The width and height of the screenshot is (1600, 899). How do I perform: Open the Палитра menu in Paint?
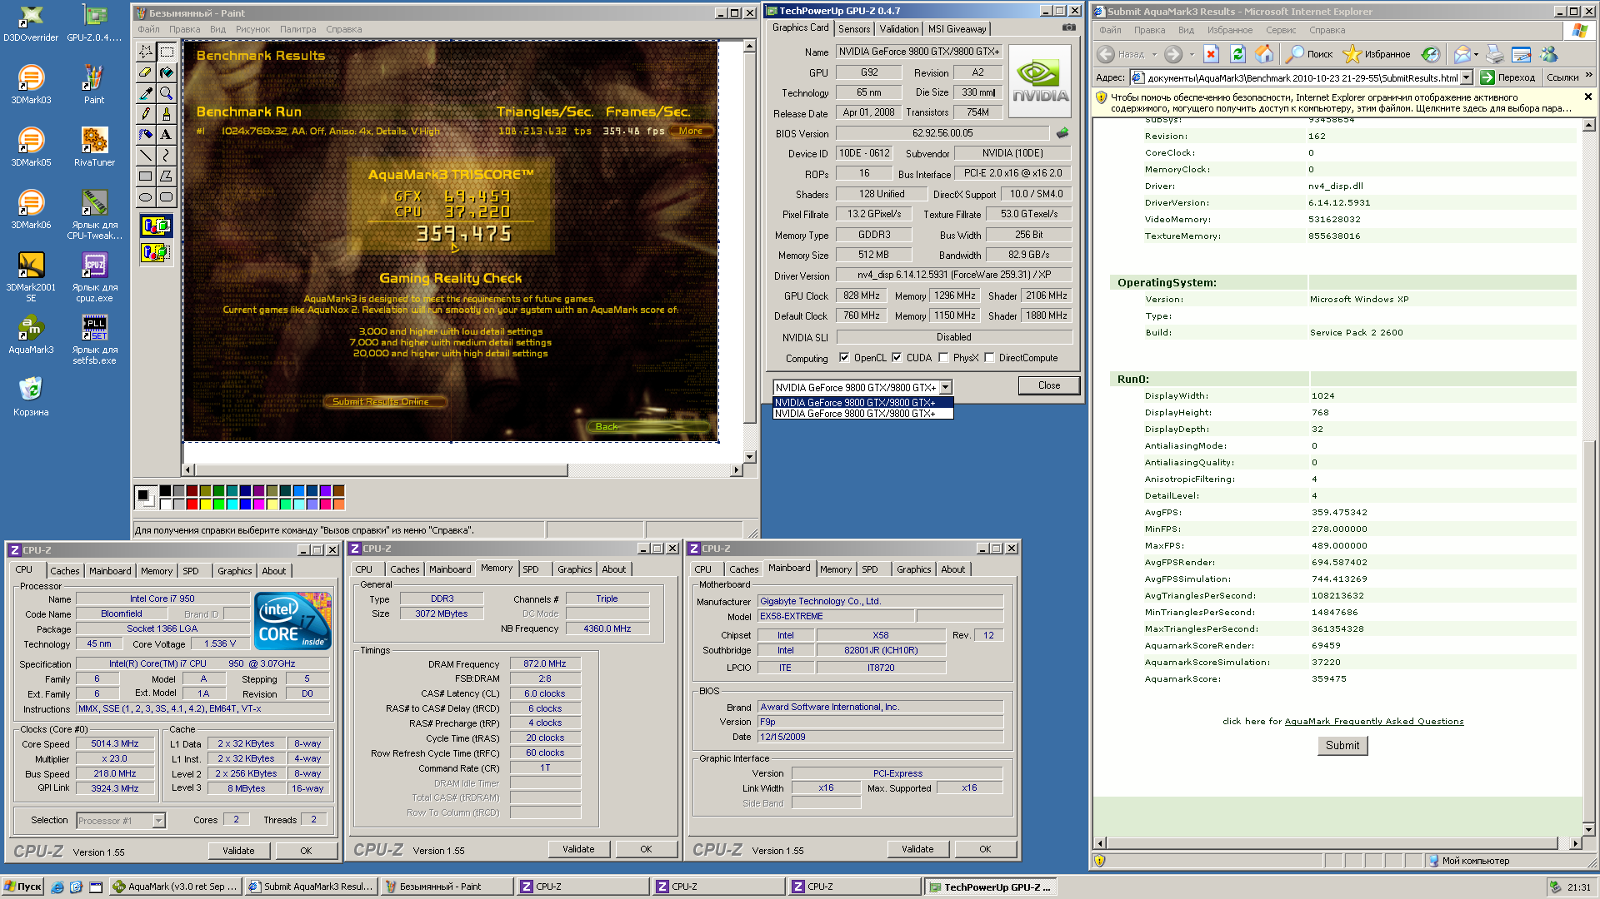298,29
